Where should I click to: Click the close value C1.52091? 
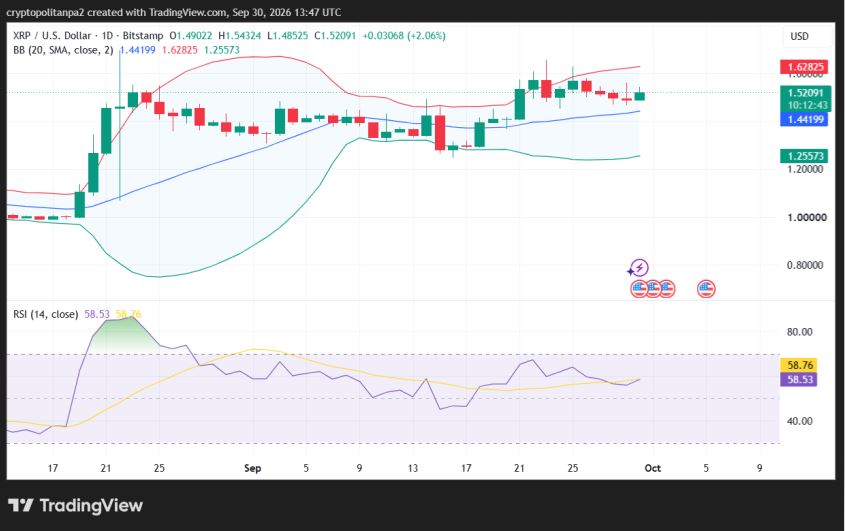[x=335, y=36]
